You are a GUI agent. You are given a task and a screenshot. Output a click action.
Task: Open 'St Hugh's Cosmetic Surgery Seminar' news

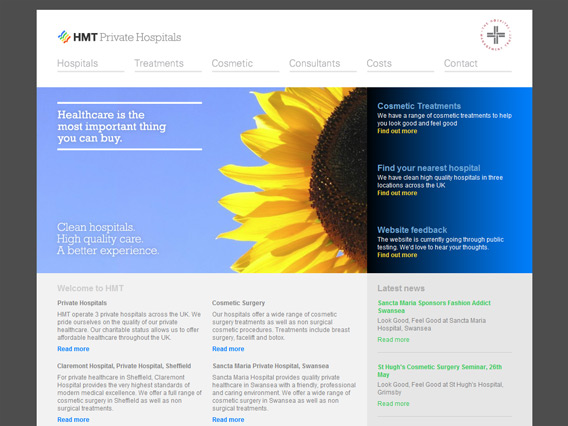[x=440, y=371]
